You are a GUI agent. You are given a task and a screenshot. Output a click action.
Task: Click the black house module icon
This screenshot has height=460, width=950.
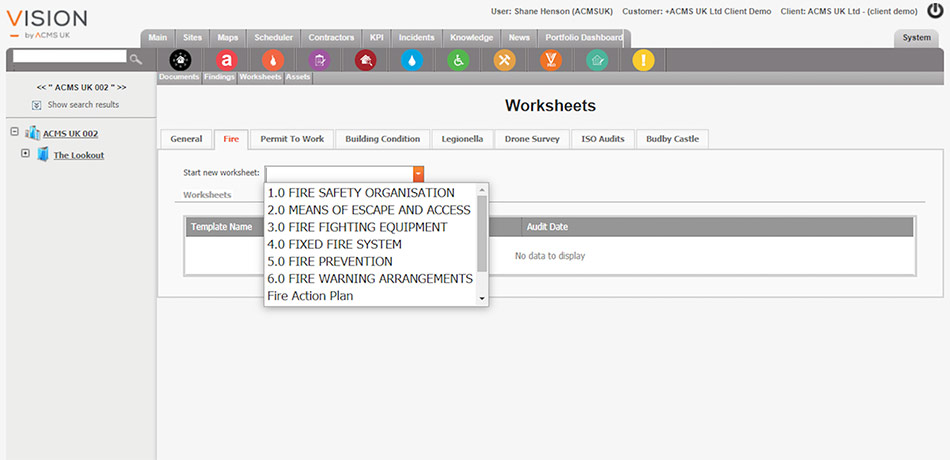181,60
